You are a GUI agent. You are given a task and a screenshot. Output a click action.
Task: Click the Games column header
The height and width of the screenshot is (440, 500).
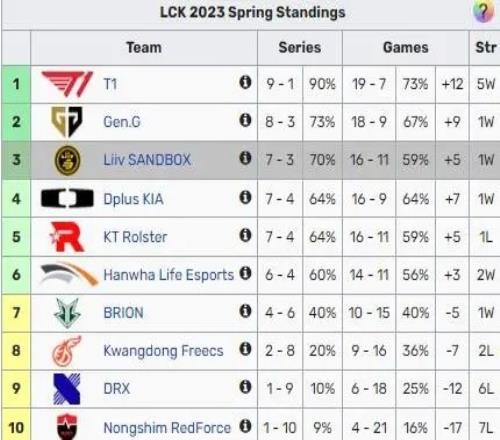tap(406, 48)
